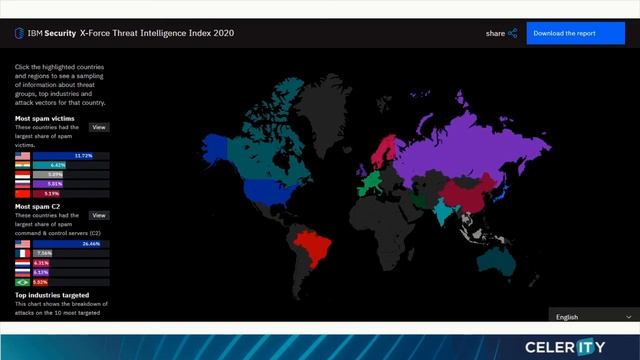640x360 pixels.
Task: Click the gray Indonesia spam victims bar
Action: (48, 175)
